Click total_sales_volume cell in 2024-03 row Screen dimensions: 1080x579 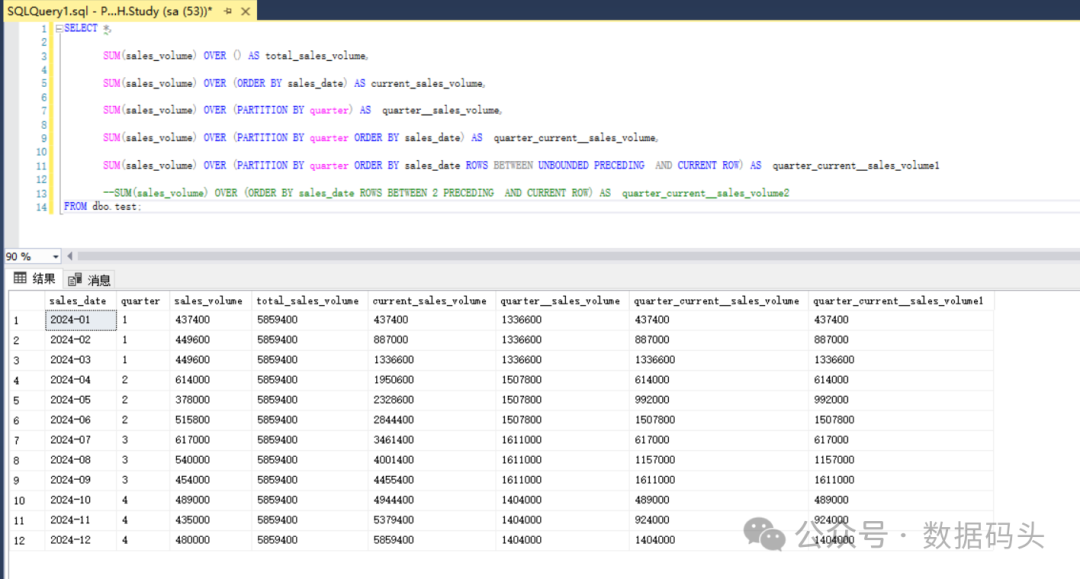click(309, 360)
